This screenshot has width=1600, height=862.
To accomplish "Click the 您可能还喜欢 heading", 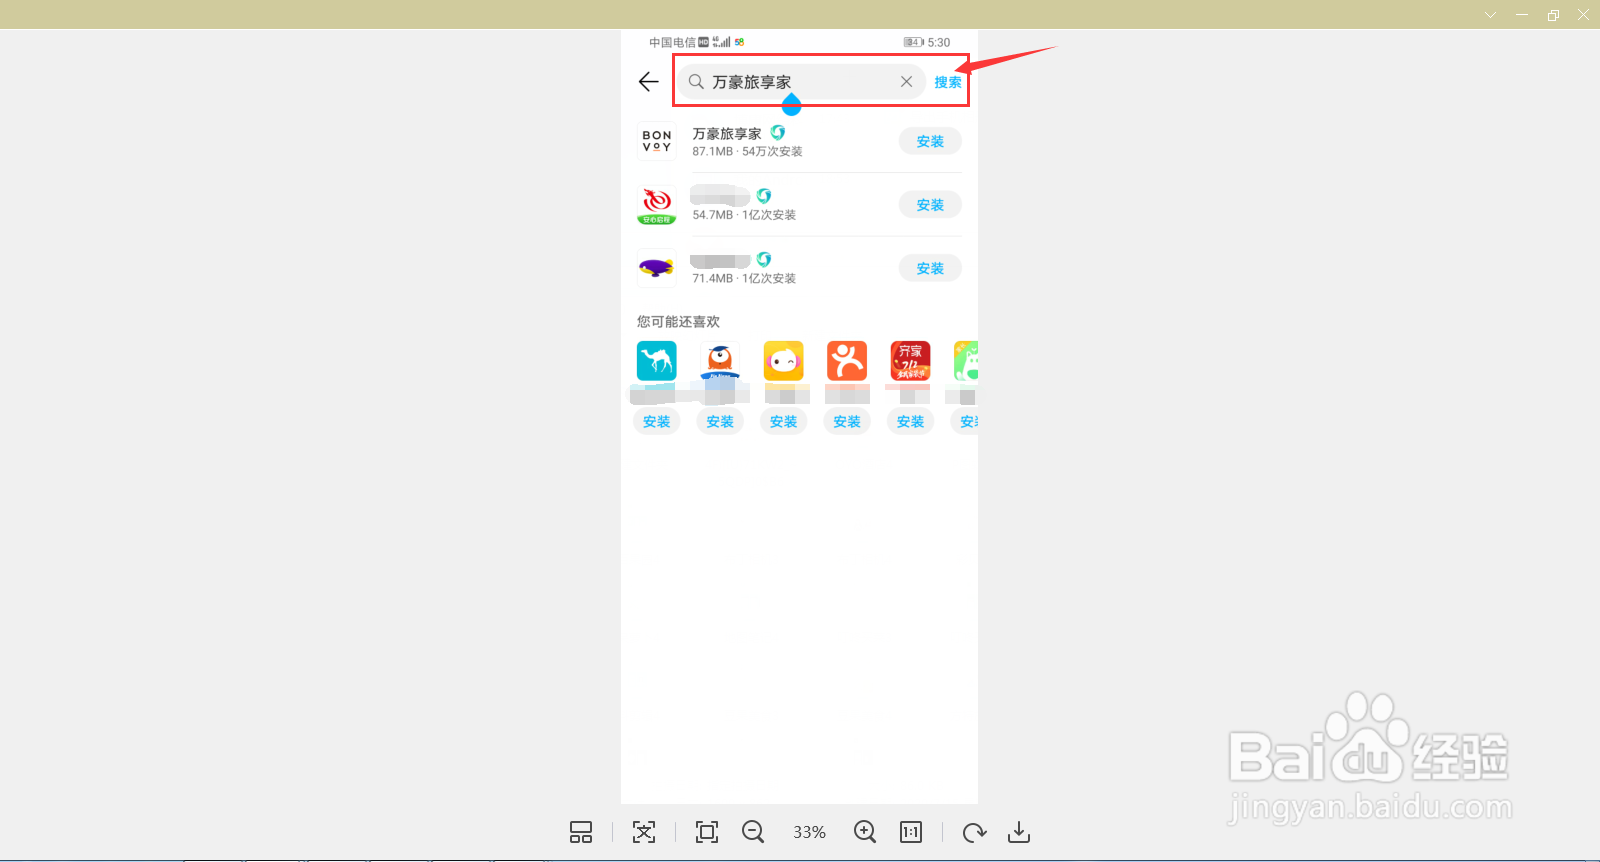I will 678,322.
